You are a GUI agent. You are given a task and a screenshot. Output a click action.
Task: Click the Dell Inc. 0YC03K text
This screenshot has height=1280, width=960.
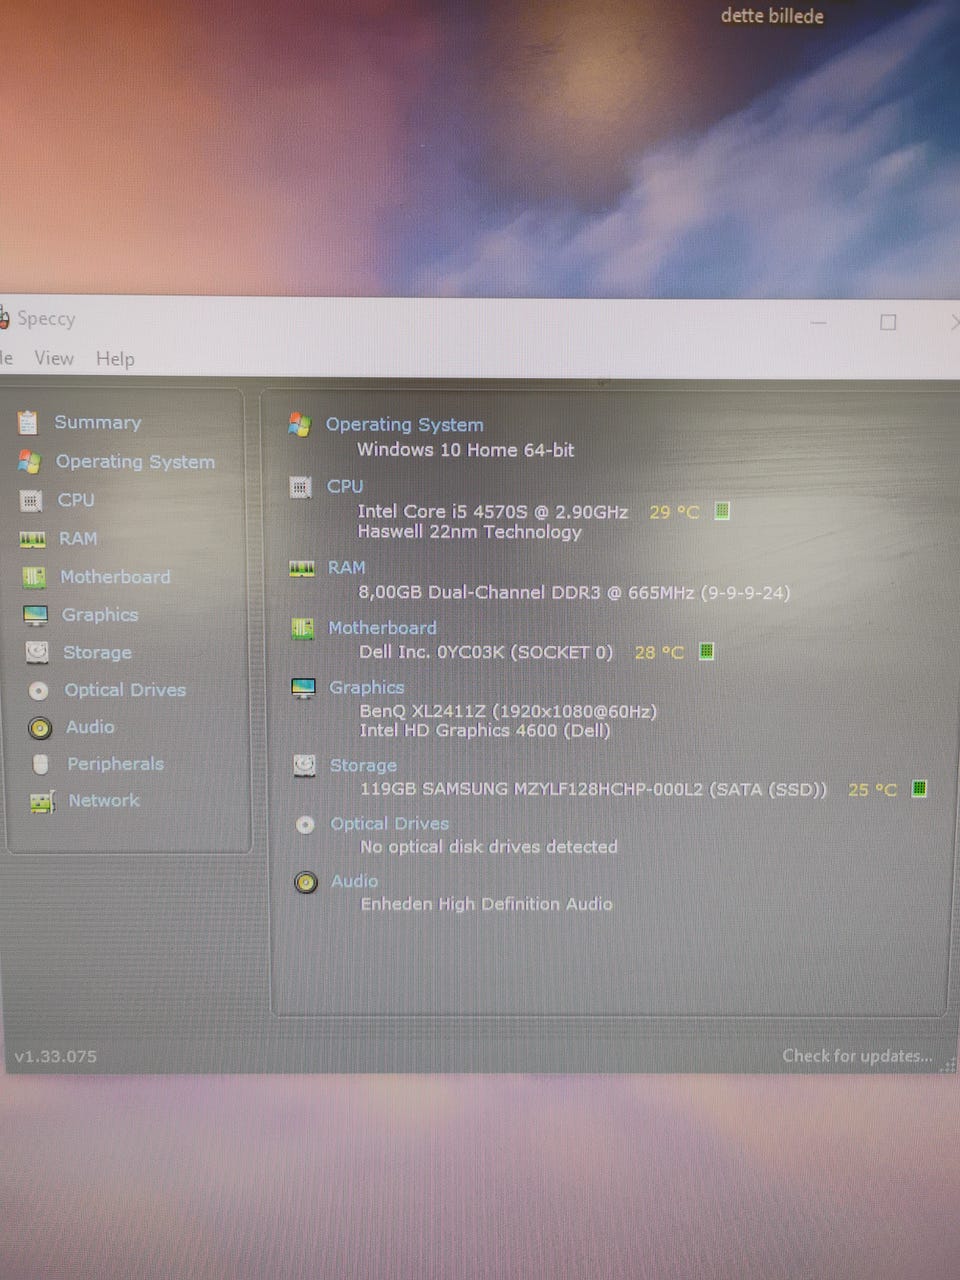click(486, 652)
